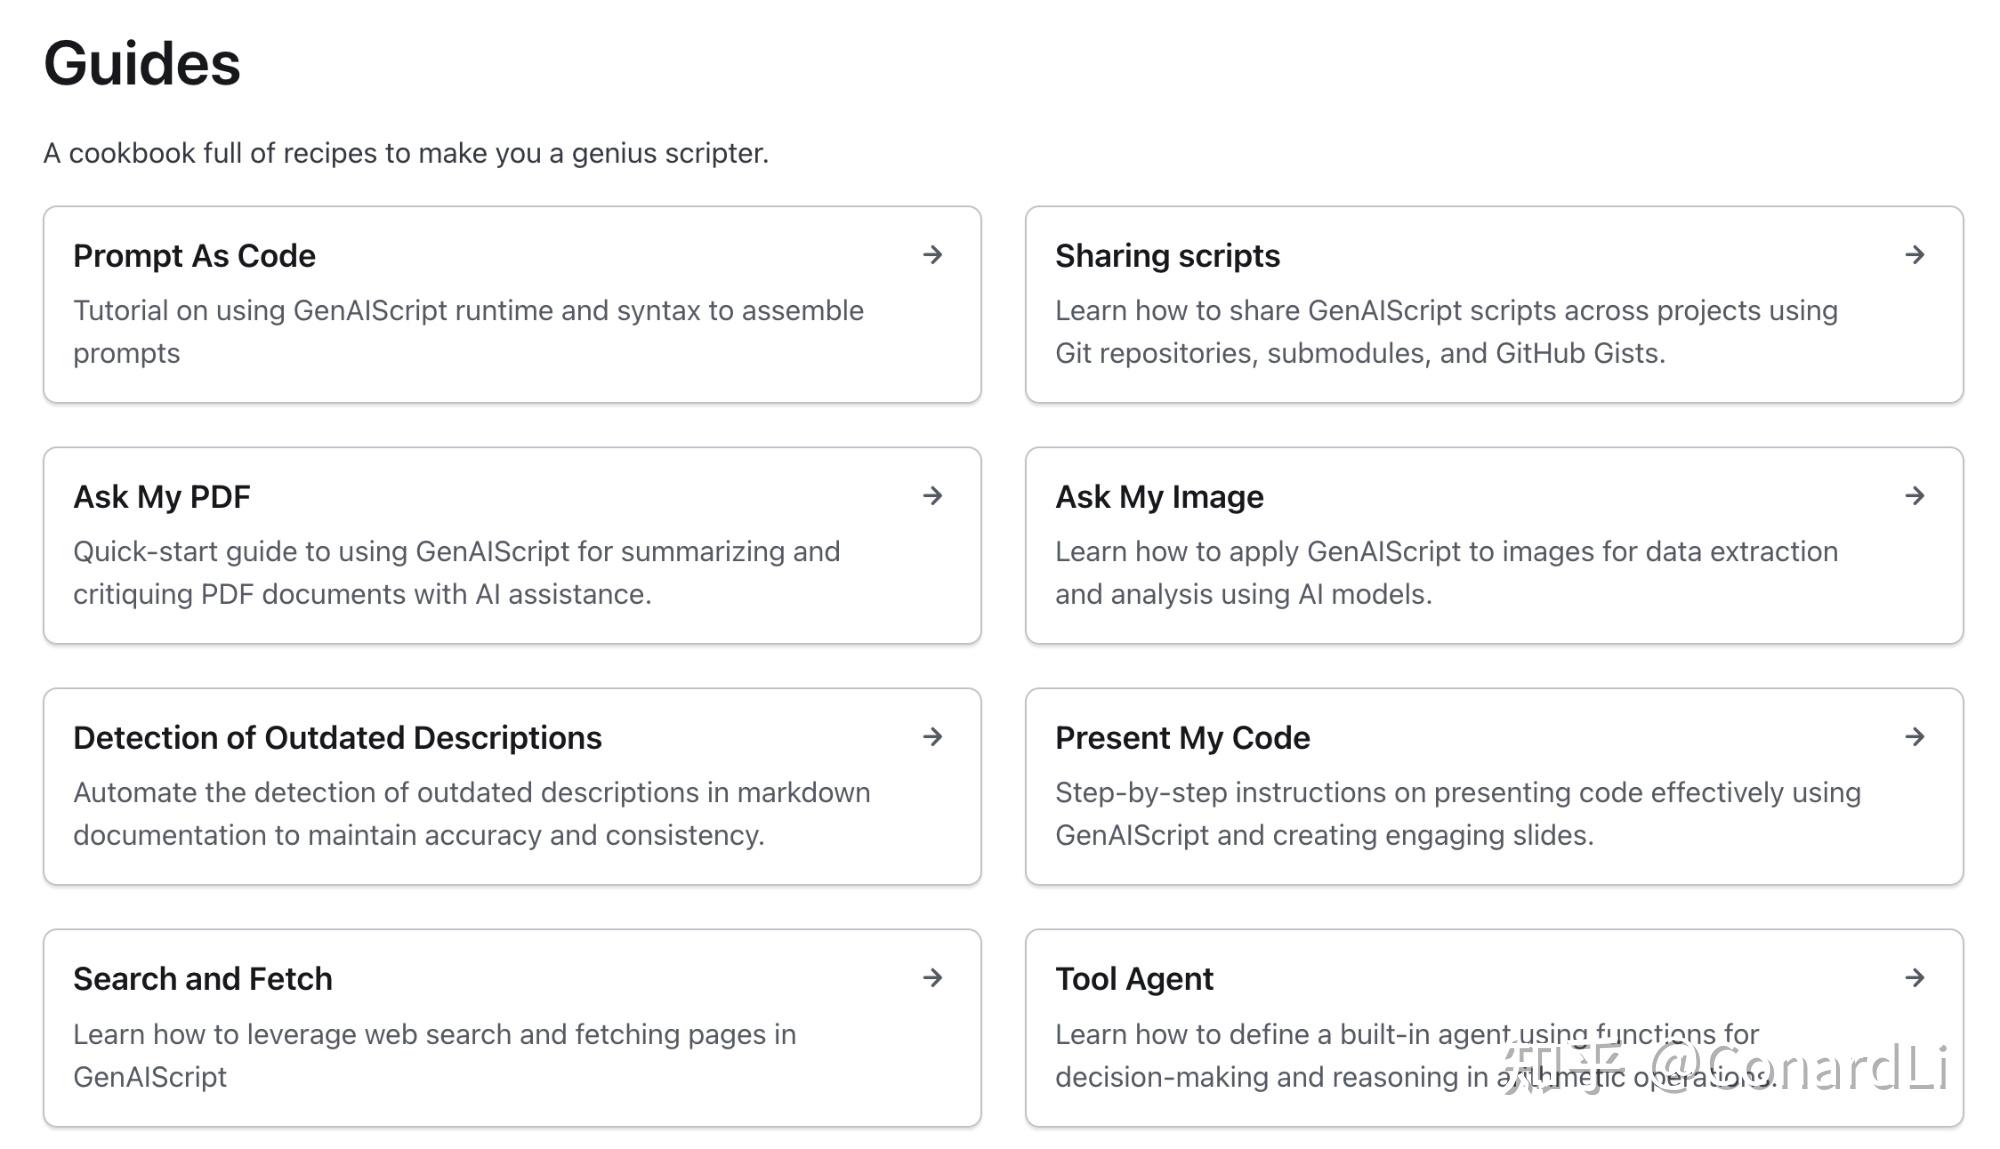Click the arrow icon on Ask My Image card
This screenshot has height=1149, width=2000.
1914,496
